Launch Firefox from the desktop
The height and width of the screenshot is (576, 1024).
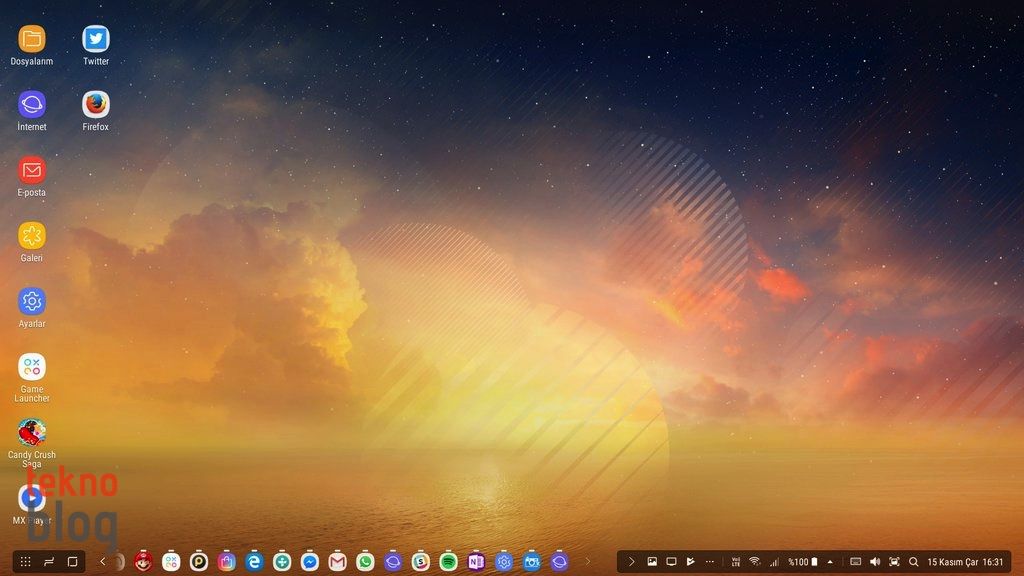click(96, 105)
